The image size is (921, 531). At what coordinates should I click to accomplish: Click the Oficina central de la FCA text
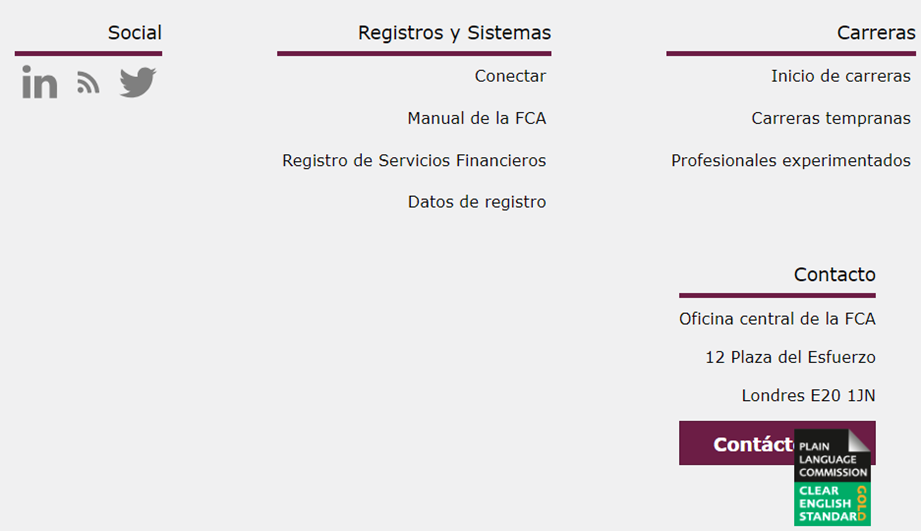pyautogui.click(x=777, y=319)
